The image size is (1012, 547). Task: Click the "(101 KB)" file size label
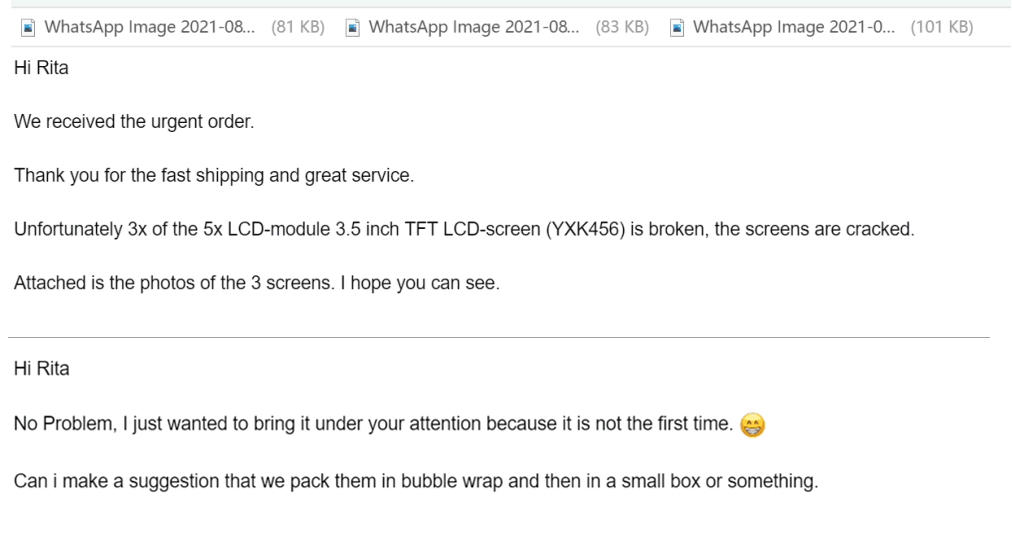941,28
